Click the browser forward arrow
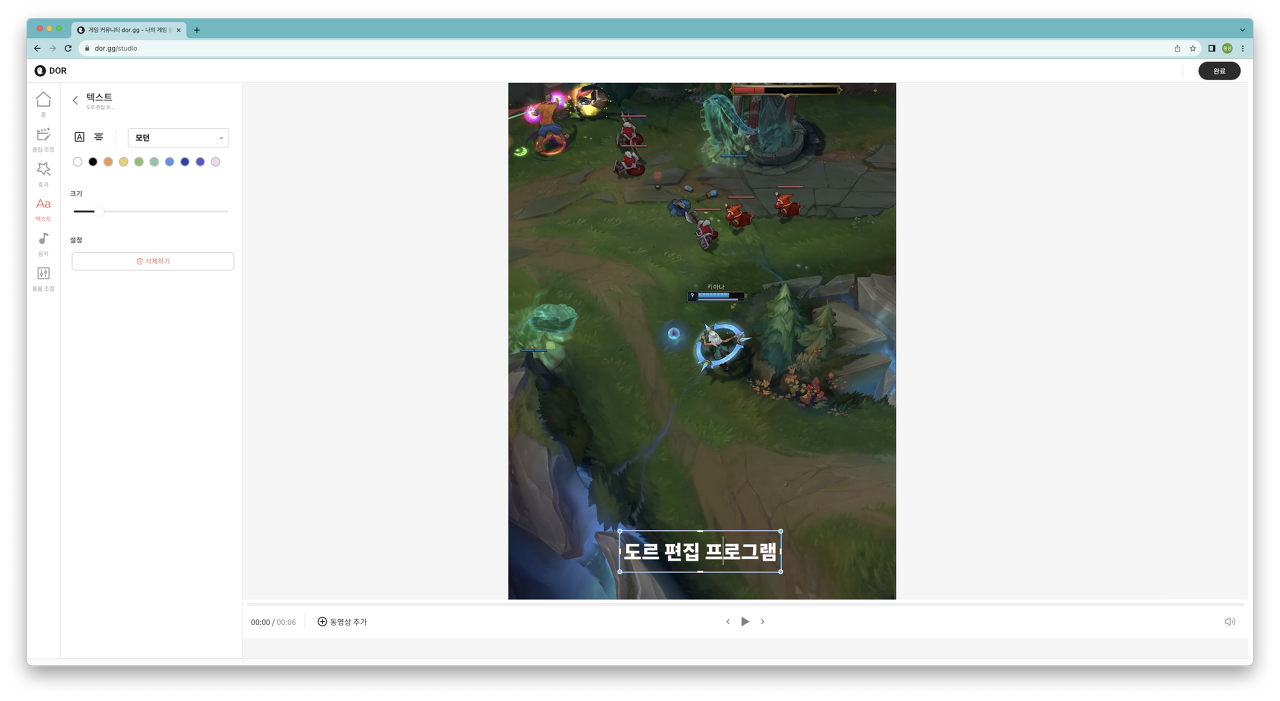1280x701 pixels. coord(53,48)
